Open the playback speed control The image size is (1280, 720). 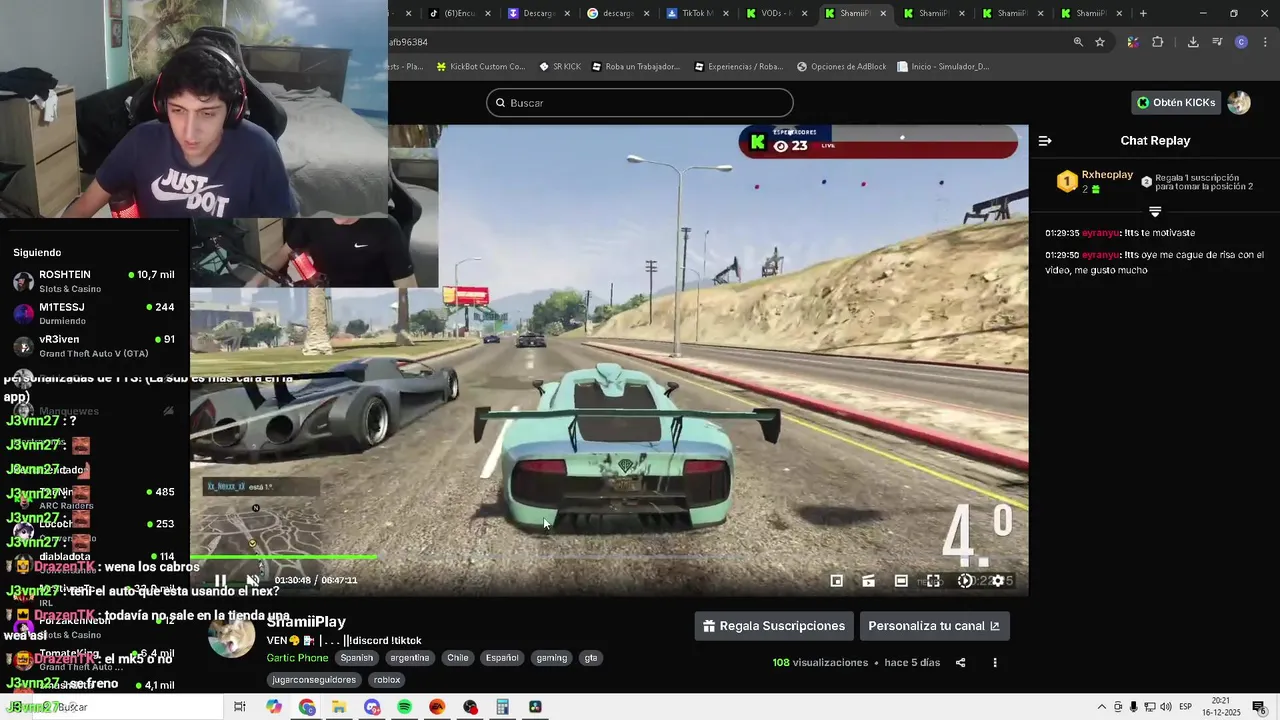pos(965,581)
